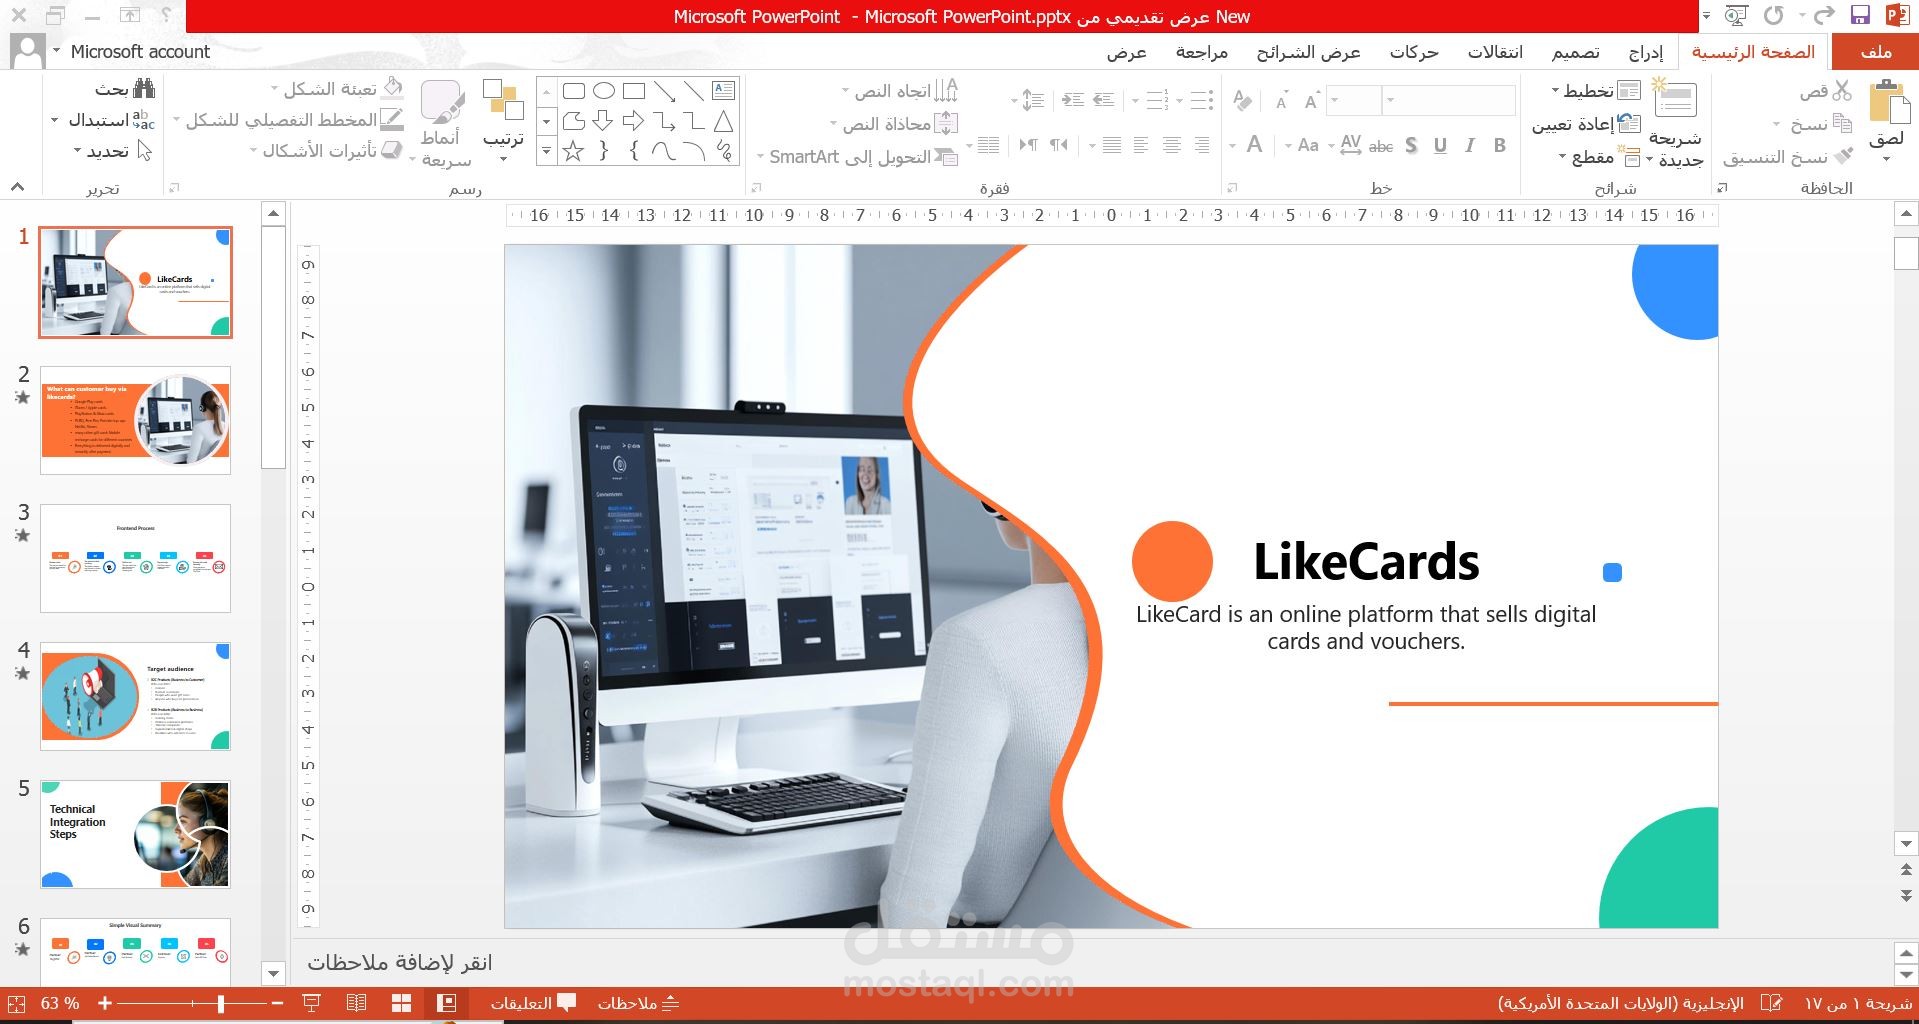Screen dimensions: 1919x1024
Task: Click the Paste clipboard icon
Action: (x=1888, y=103)
